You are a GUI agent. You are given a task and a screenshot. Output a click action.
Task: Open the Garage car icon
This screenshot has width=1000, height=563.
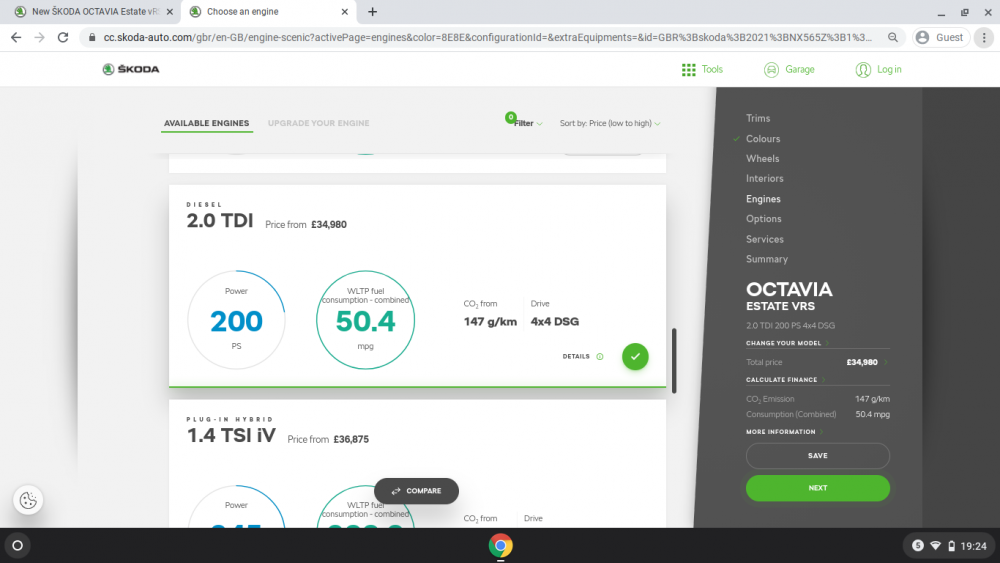(771, 69)
